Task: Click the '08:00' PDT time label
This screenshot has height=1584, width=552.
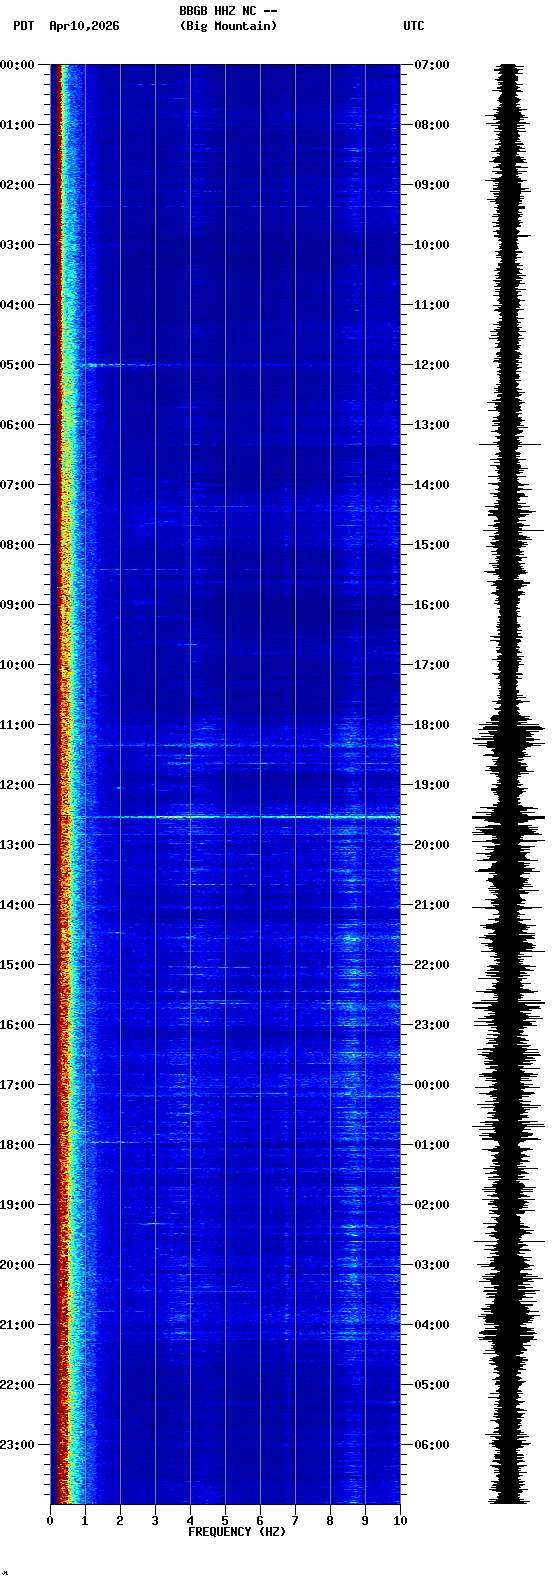Action: [x=18, y=545]
